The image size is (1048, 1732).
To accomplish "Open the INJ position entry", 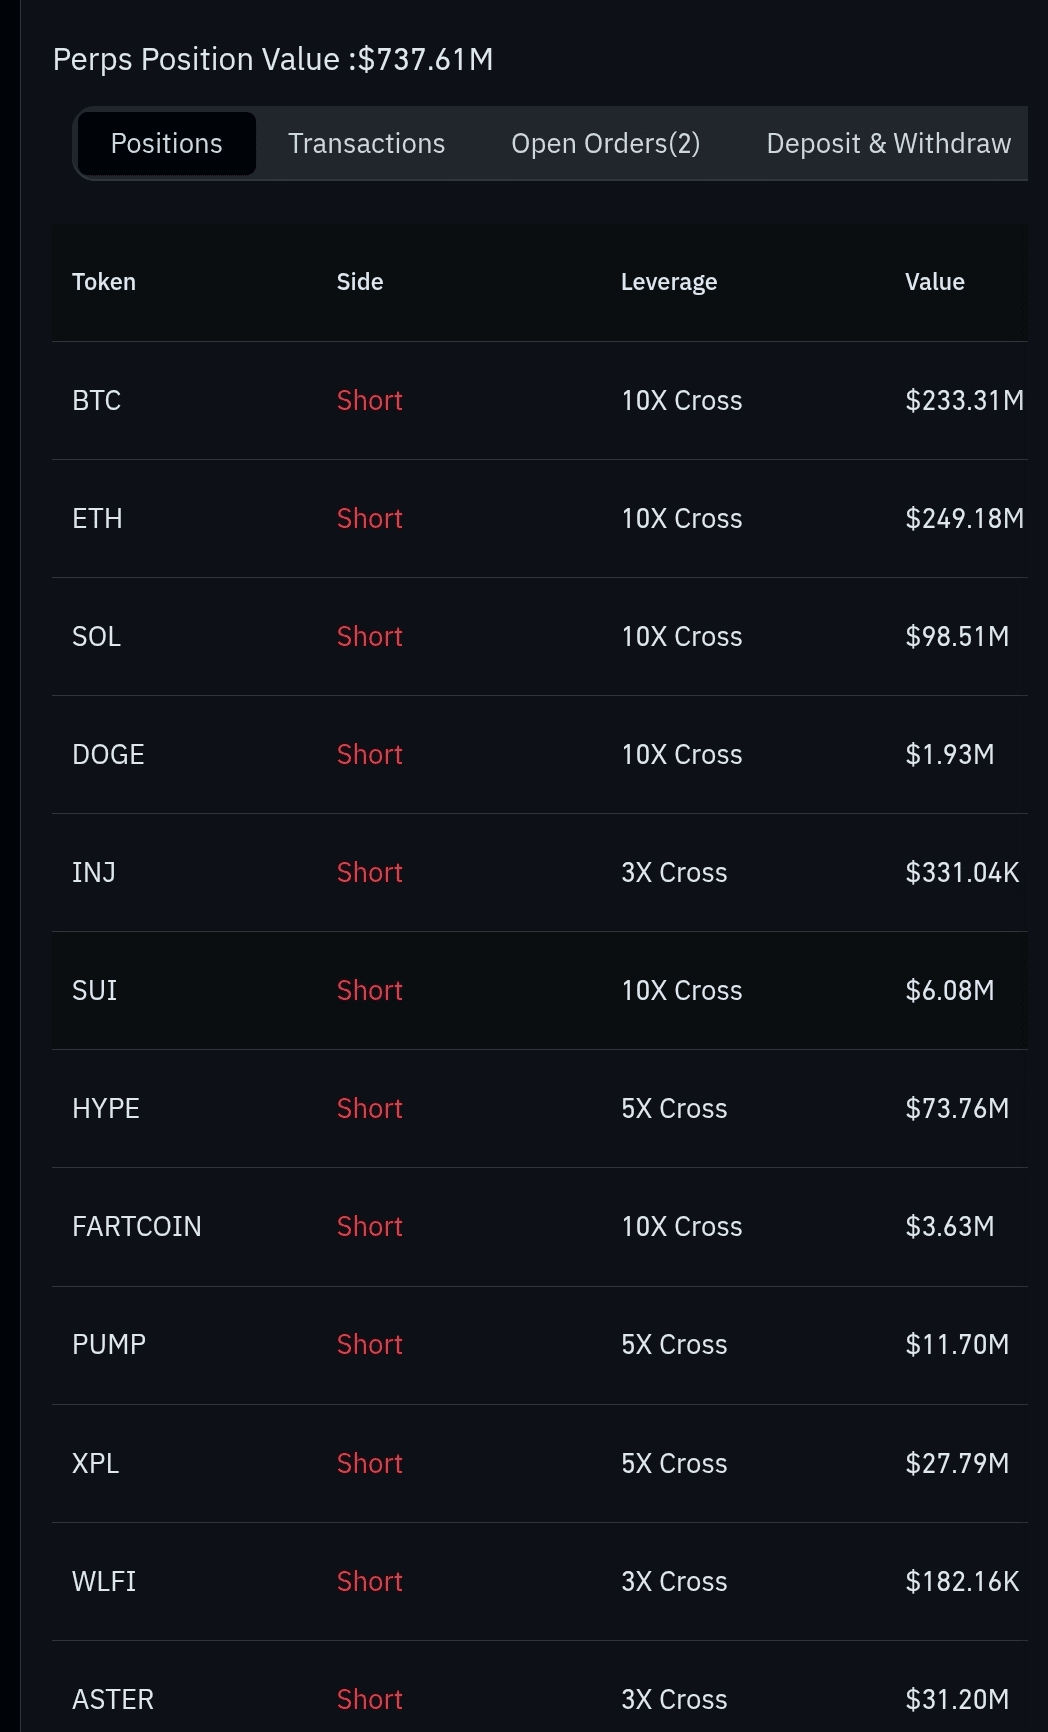I will click(94, 873).
